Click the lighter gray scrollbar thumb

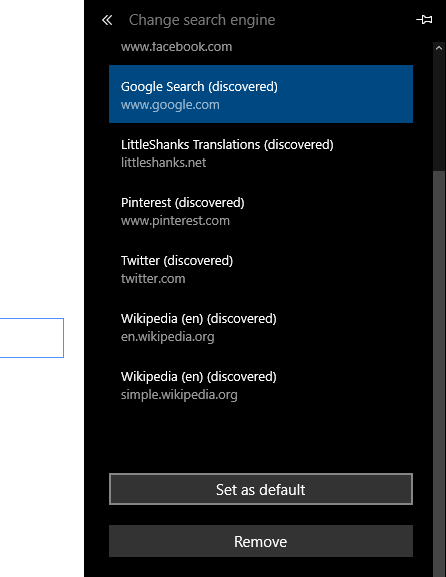[x=439, y=372]
